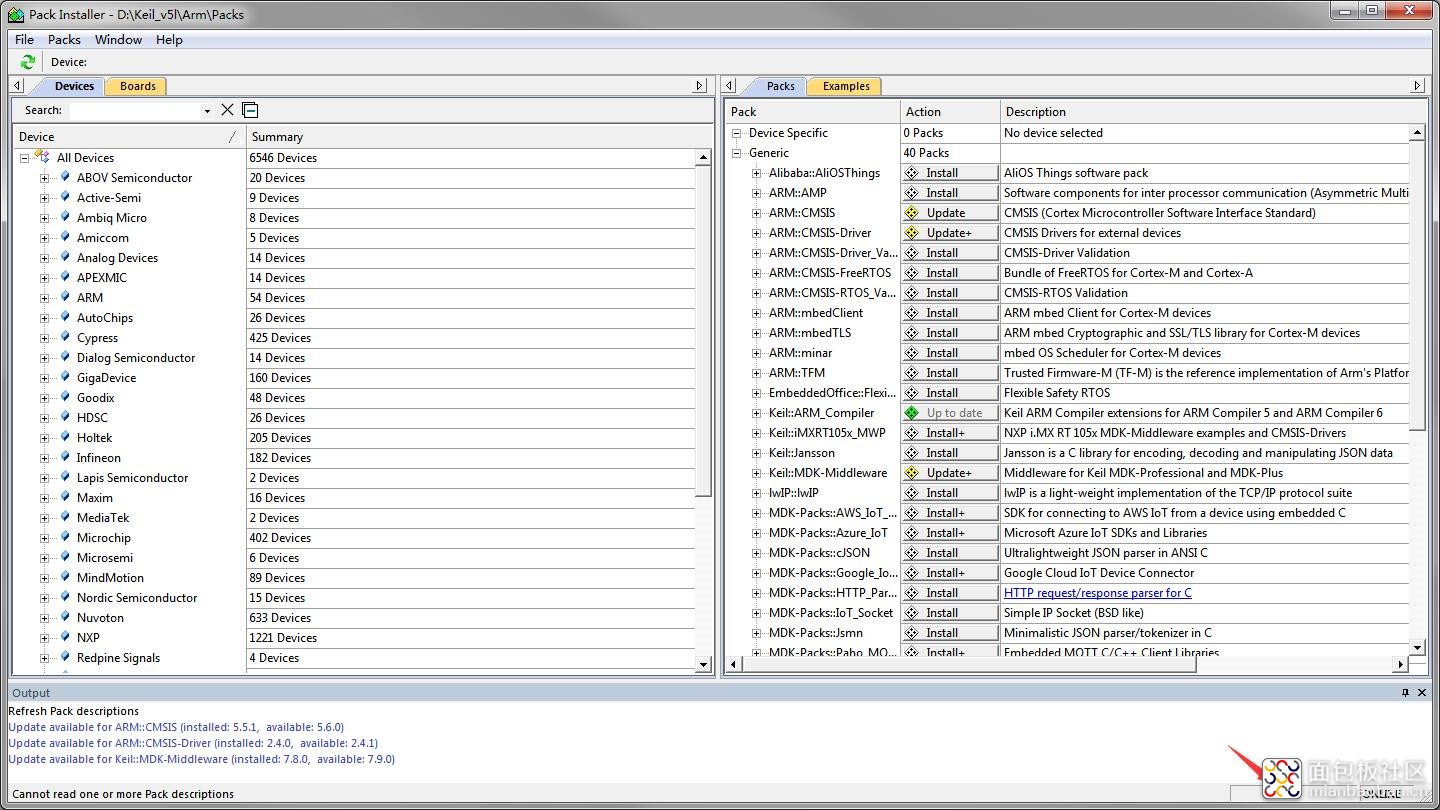The image size is (1440, 810).
Task: Open the Help menu
Action: [169, 40]
